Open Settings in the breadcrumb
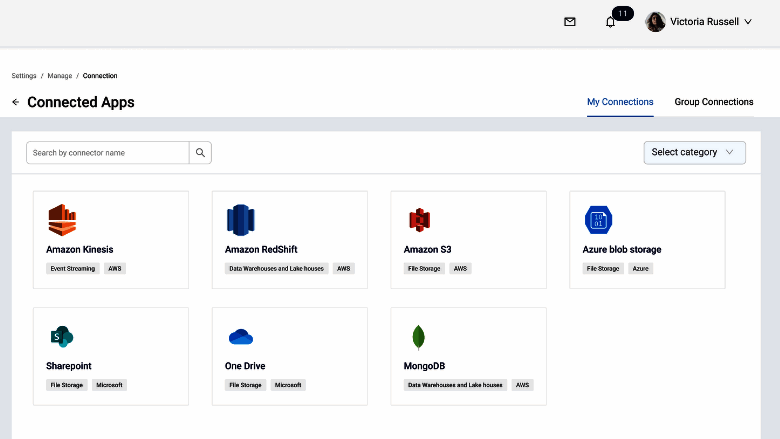Viewport: 780px width, 439px height. (x=24, y=76)
